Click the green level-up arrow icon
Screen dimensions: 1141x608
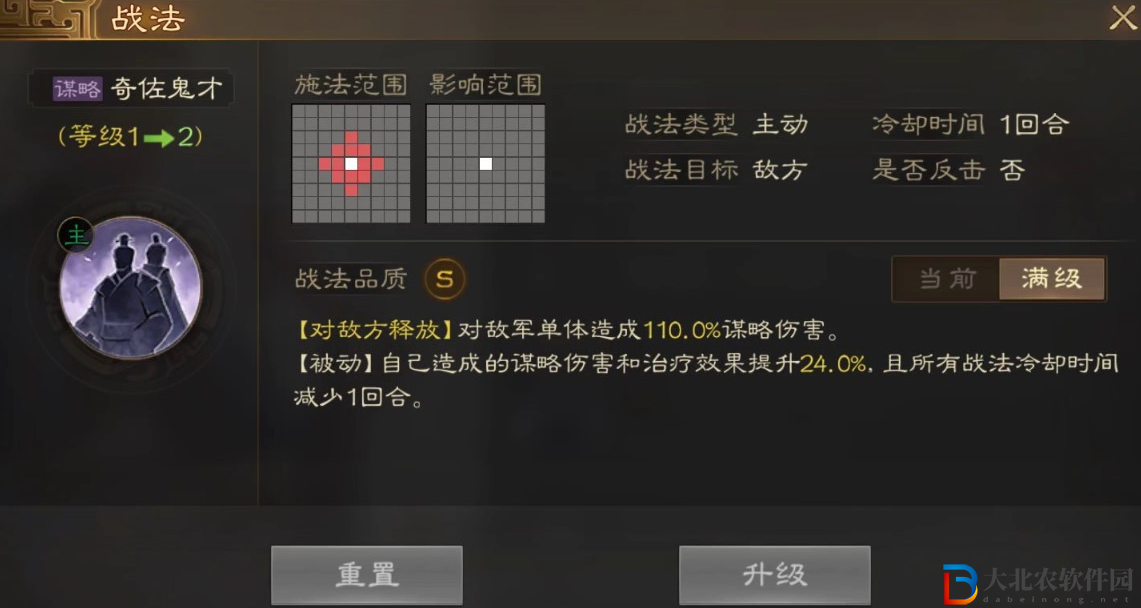[159, 138]
